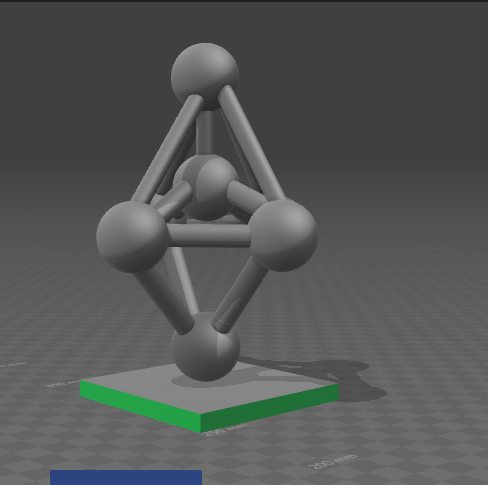
Task: Click the bottom sphere resting on the base
Action: [x=205, y=347]
